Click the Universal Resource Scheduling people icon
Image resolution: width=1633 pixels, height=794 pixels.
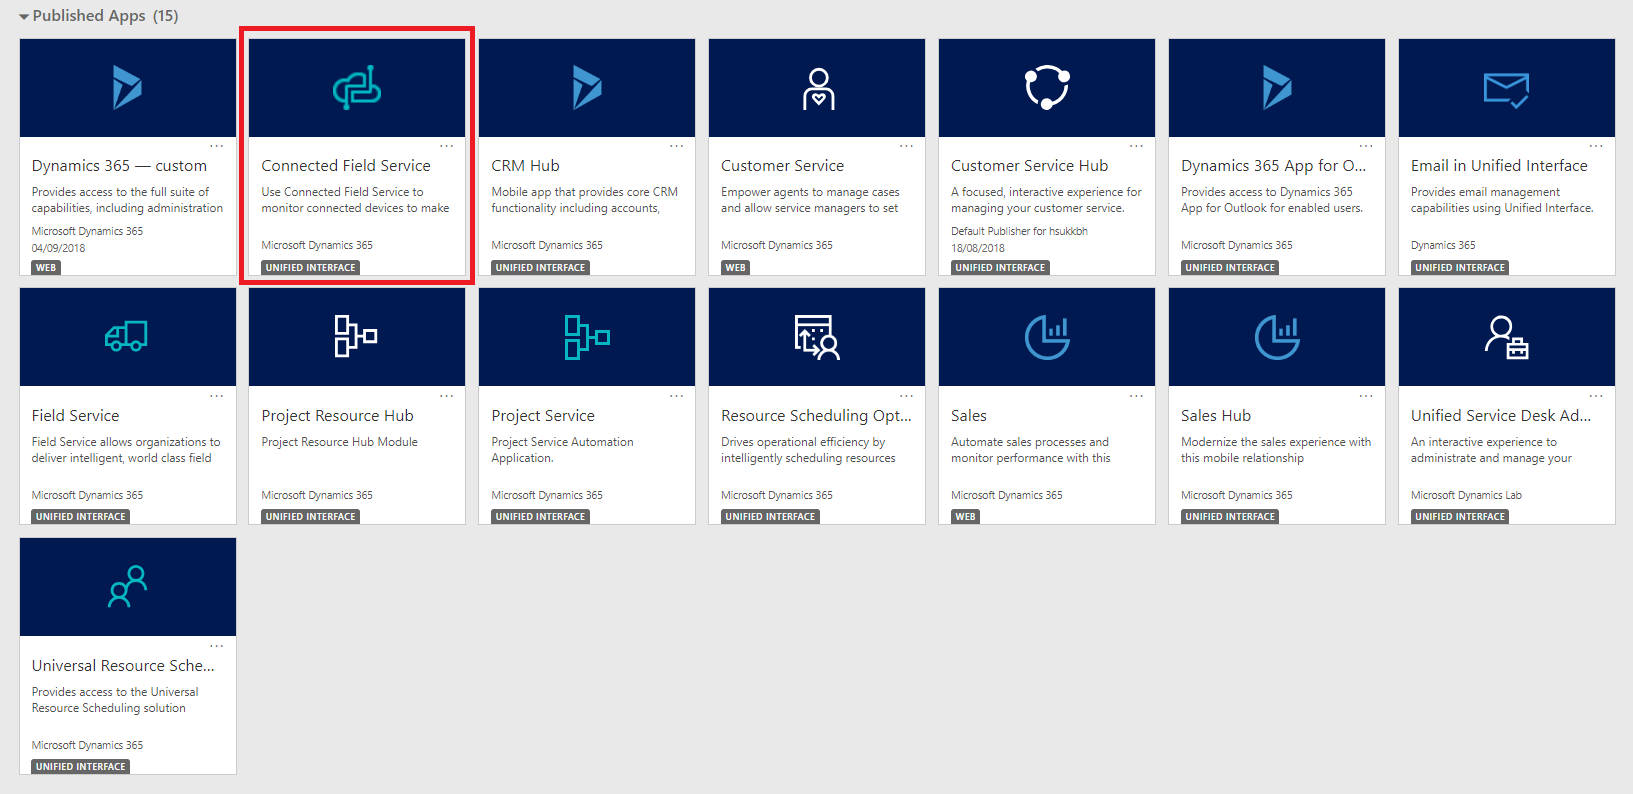click(127, 586)
